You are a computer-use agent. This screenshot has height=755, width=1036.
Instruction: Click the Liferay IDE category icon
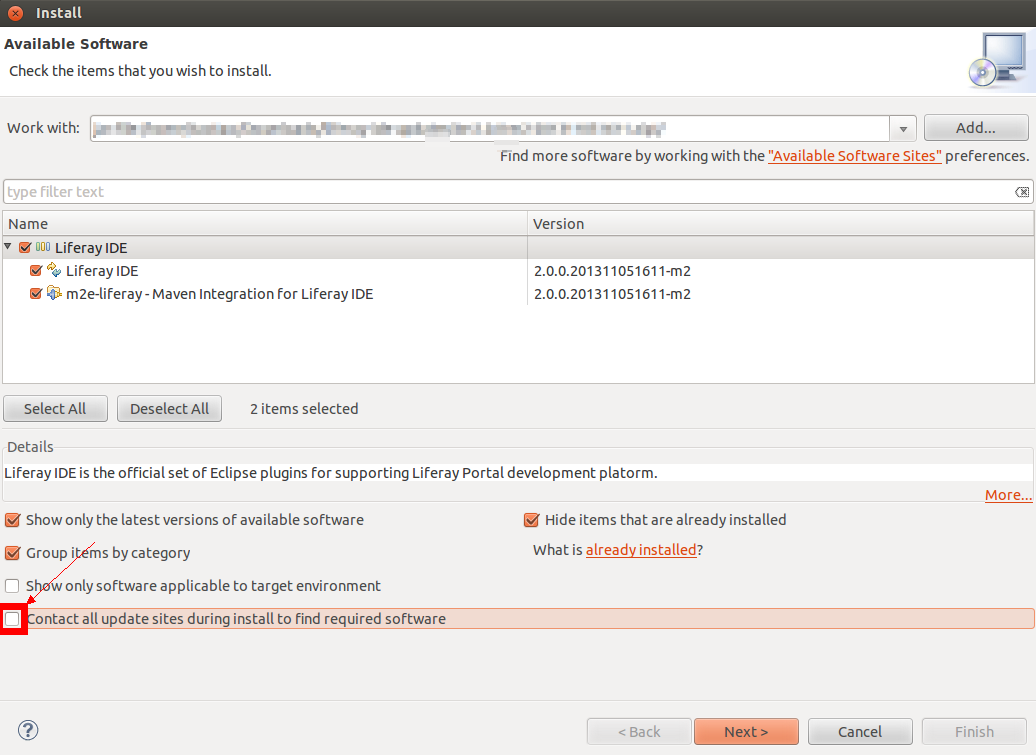42,248
